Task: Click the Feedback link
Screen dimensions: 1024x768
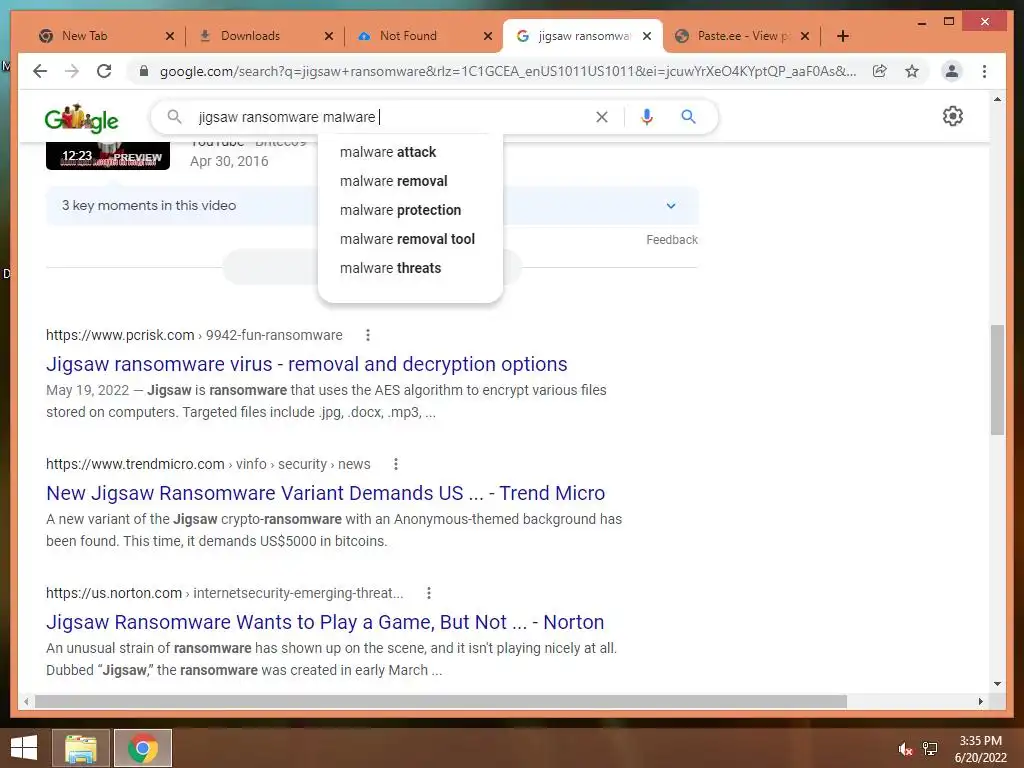Action: click(672, 240)
